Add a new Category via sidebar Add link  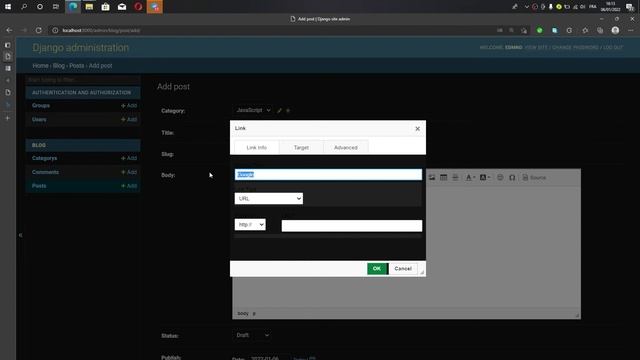129,158
